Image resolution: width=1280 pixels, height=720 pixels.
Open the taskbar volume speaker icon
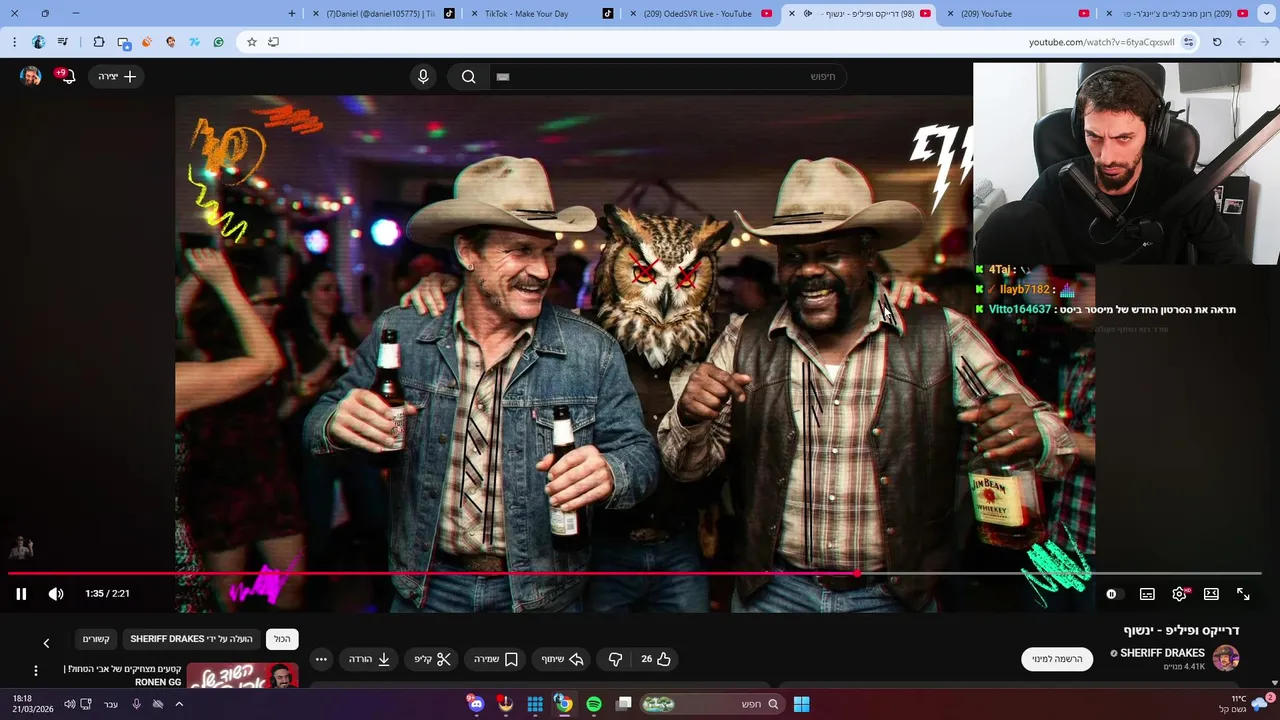coord(69,704)
